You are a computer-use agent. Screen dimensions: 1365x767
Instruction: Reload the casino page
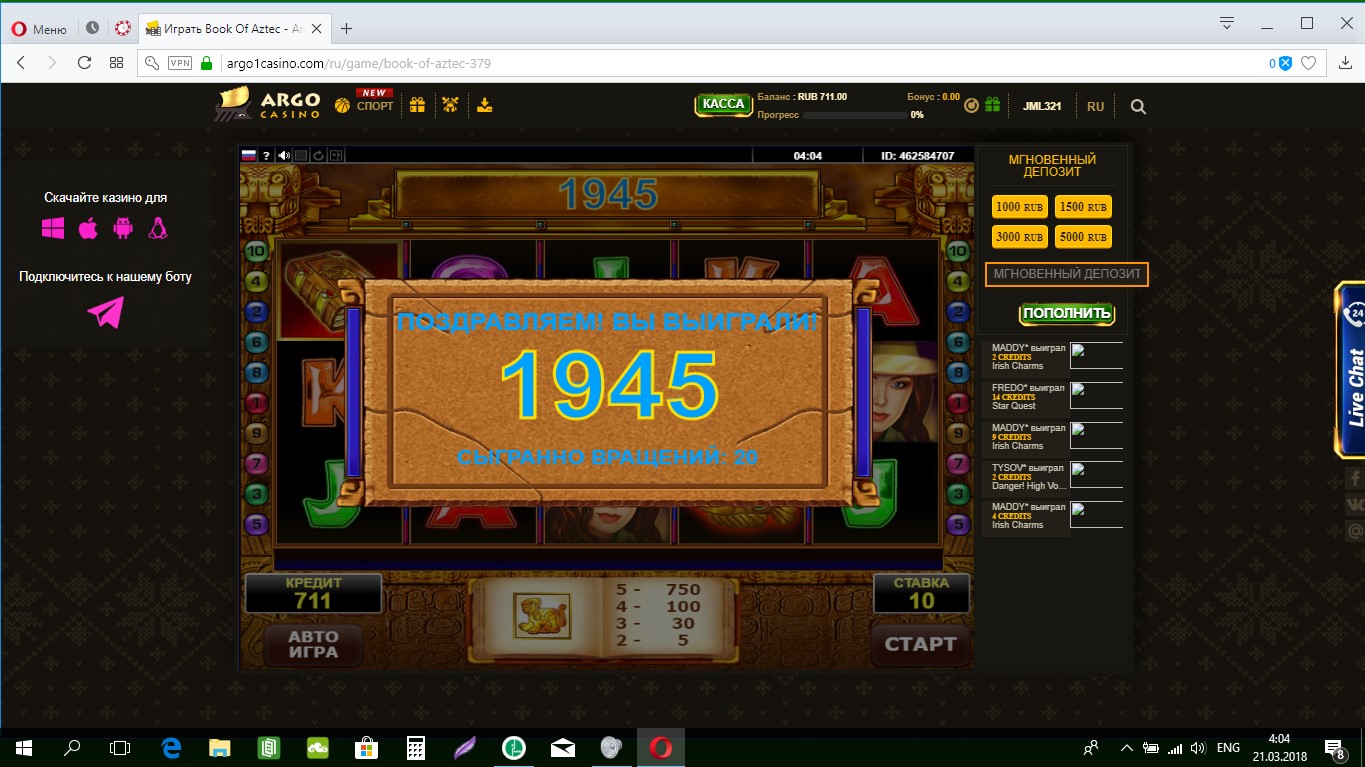coord(85,63)
